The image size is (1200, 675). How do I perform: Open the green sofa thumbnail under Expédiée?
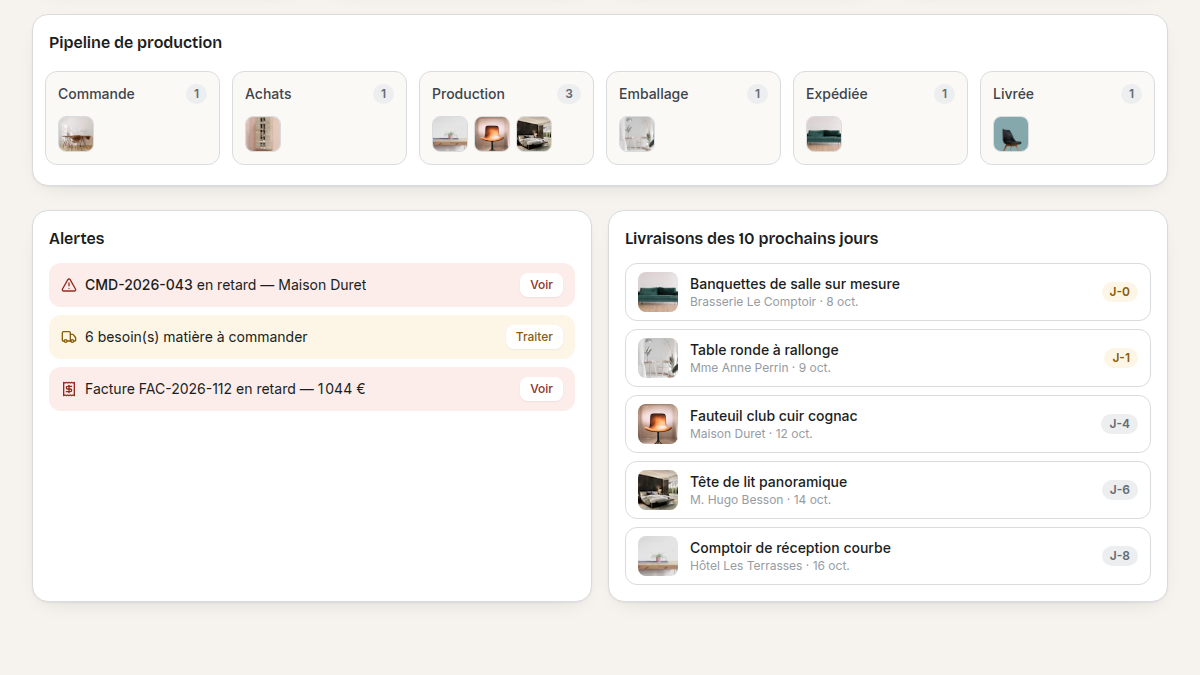pos(824,134)
